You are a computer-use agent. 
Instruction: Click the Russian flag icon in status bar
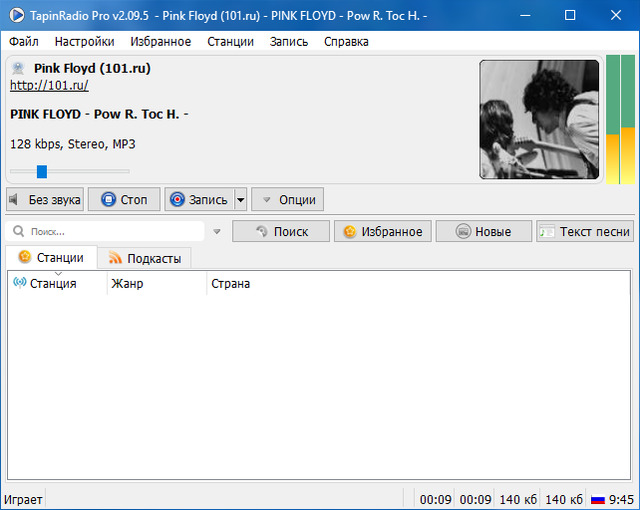tap(597, 499)
